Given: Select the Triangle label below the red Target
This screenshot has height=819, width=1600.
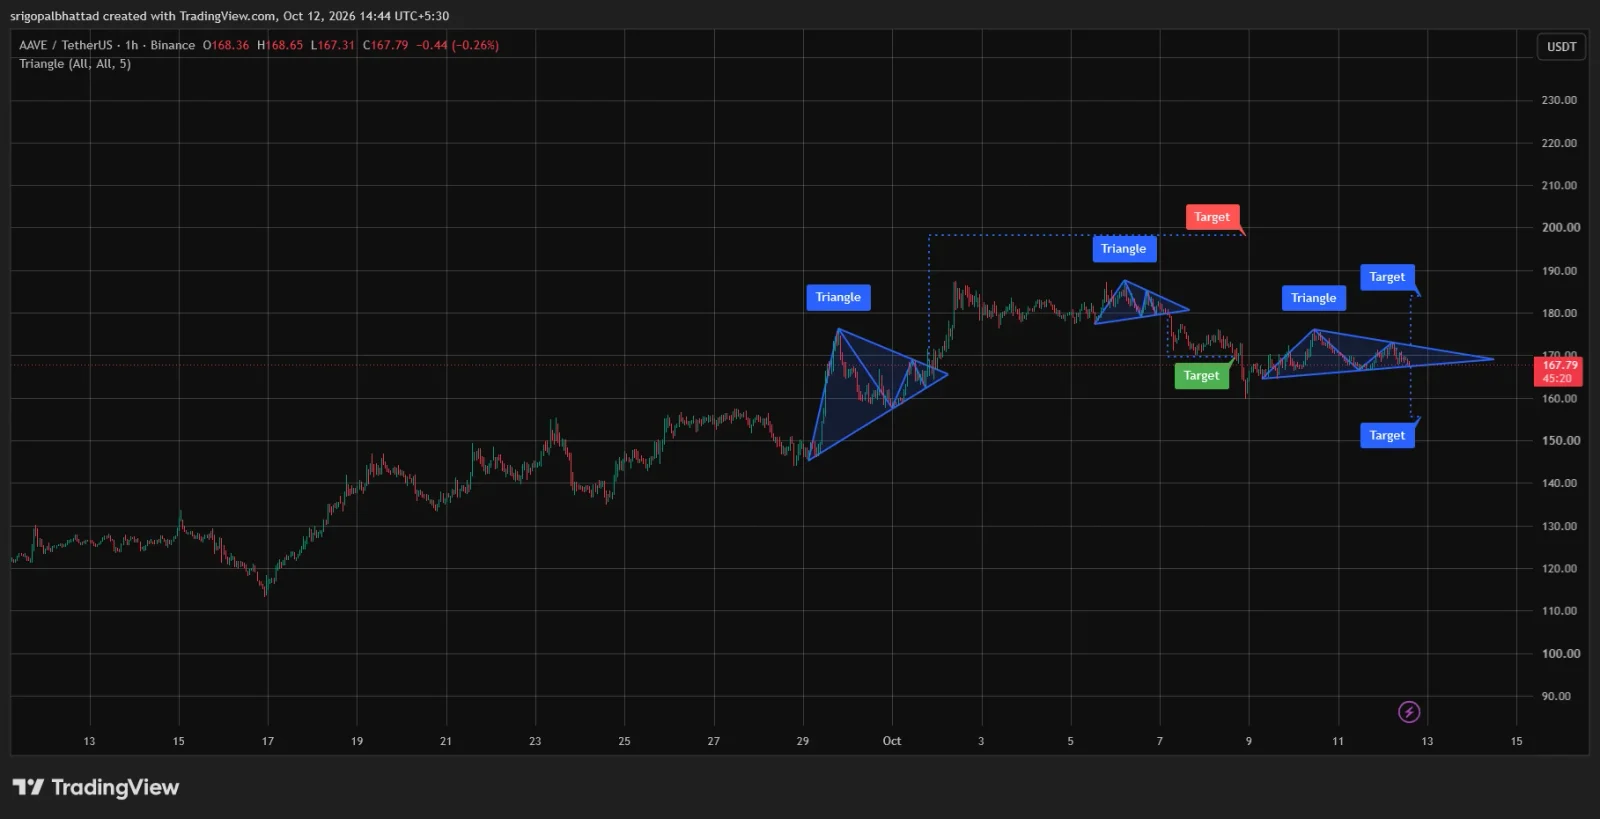Looking at the screenshot, I should [1124, 249].
